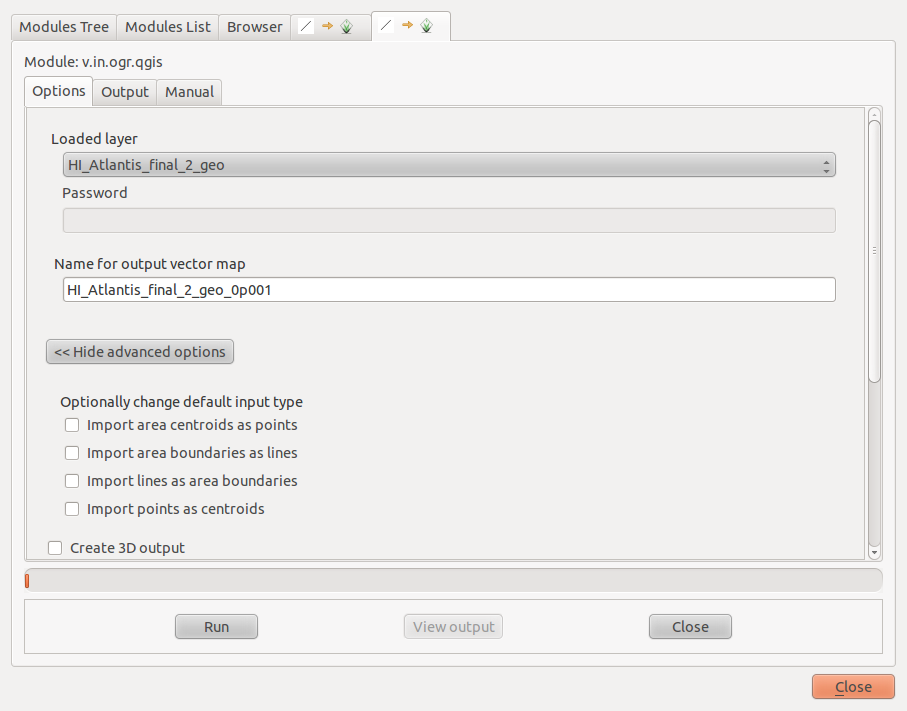Show the module Output tab
The image size is (907, 711).
click(125, 92)
